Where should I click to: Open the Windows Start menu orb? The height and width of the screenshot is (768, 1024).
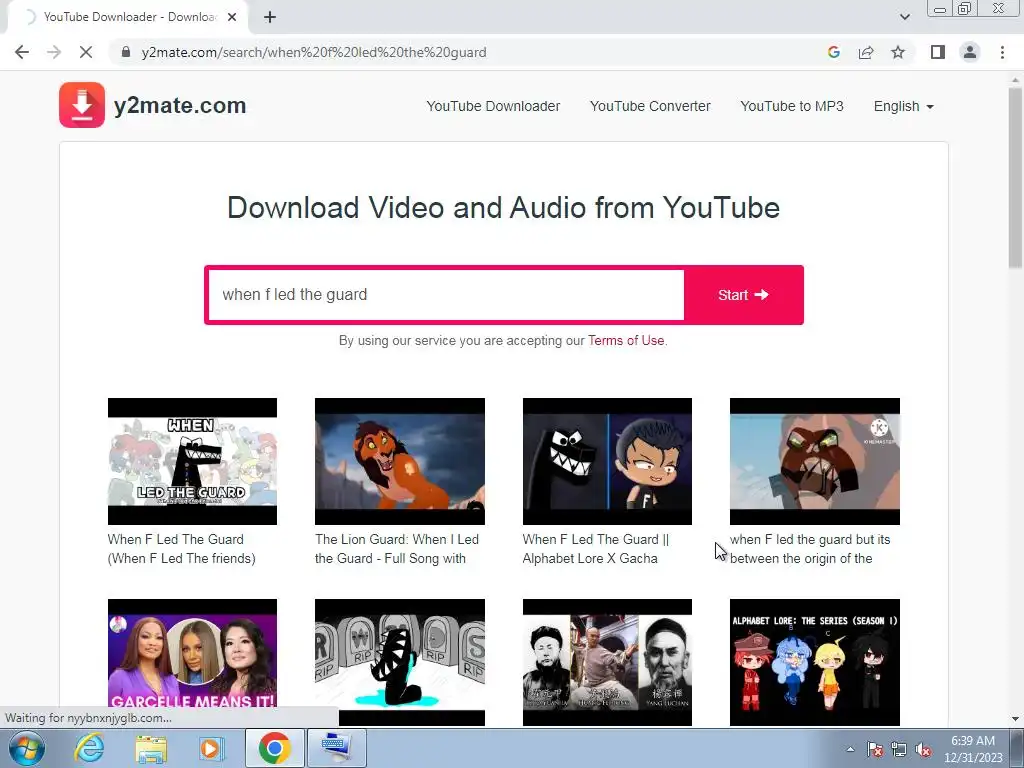pyautogui.click(x=27, y=748)
